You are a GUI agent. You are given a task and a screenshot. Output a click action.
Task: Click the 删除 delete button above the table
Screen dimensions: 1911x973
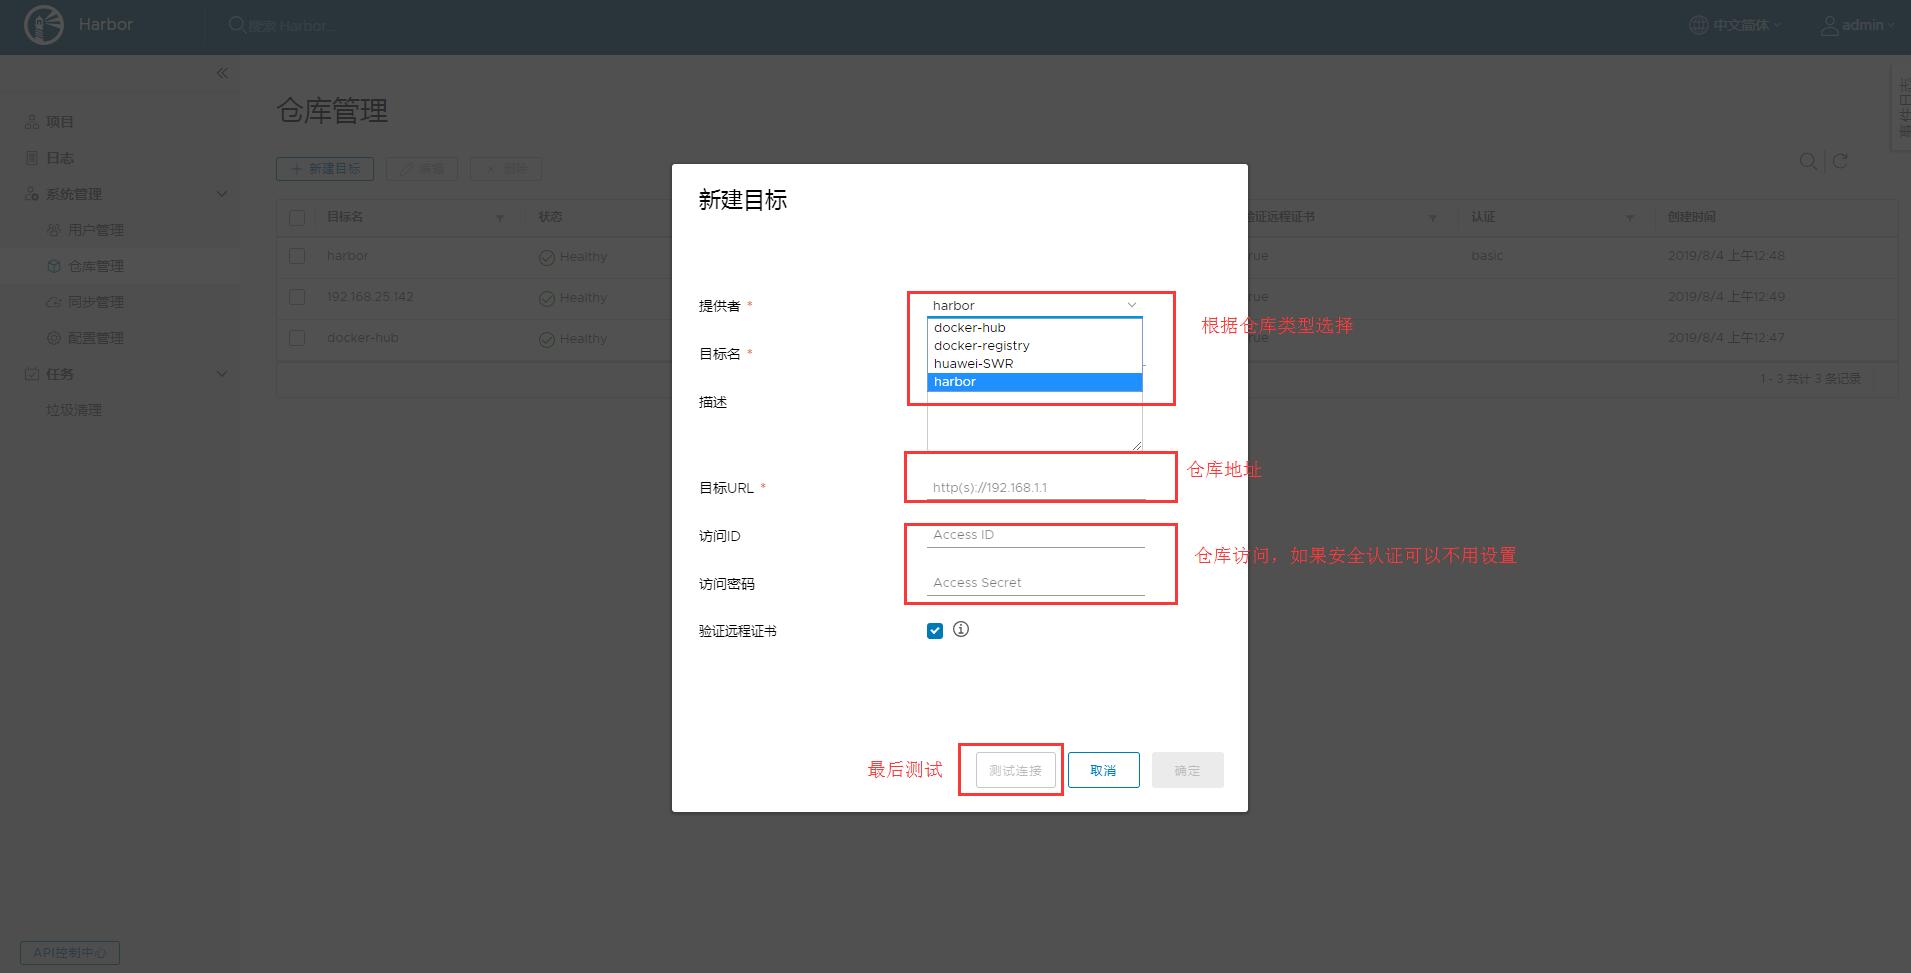pyautogui.click(x=506, y=169)
